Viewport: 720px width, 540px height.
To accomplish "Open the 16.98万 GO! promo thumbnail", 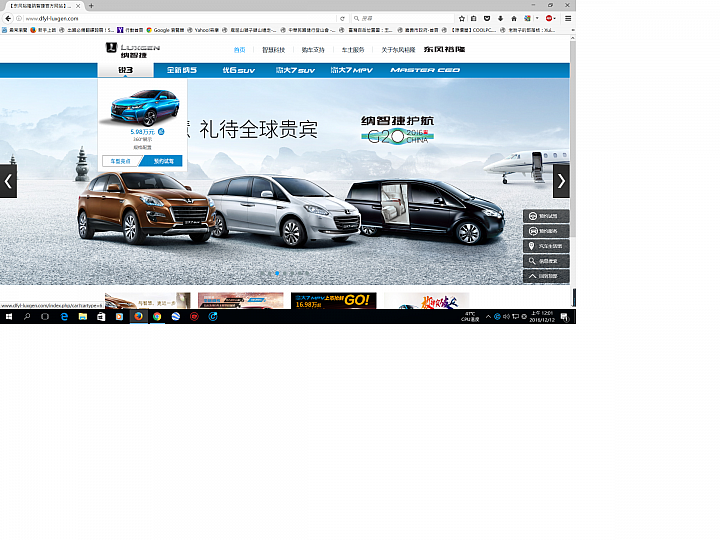I will coord(333,301).
